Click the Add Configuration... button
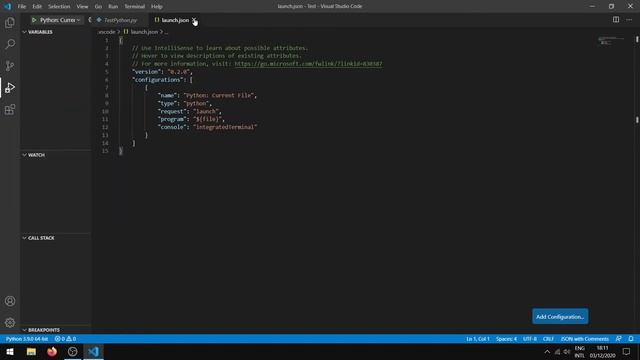 pos(560,317)
